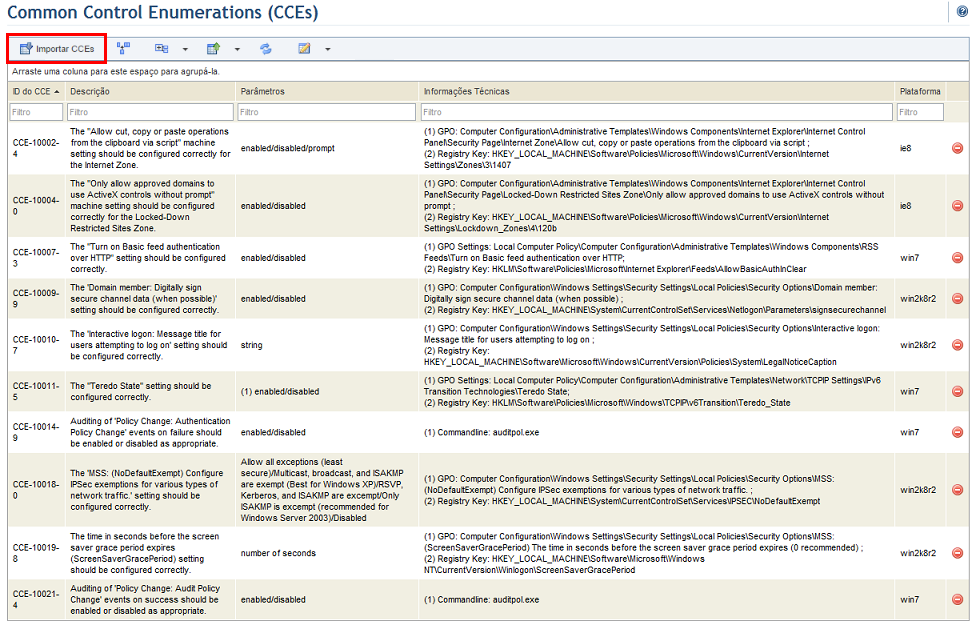976x621 pixels.
Task: Click the expand groups toolbar icon
Action: (x=162, y=49)
